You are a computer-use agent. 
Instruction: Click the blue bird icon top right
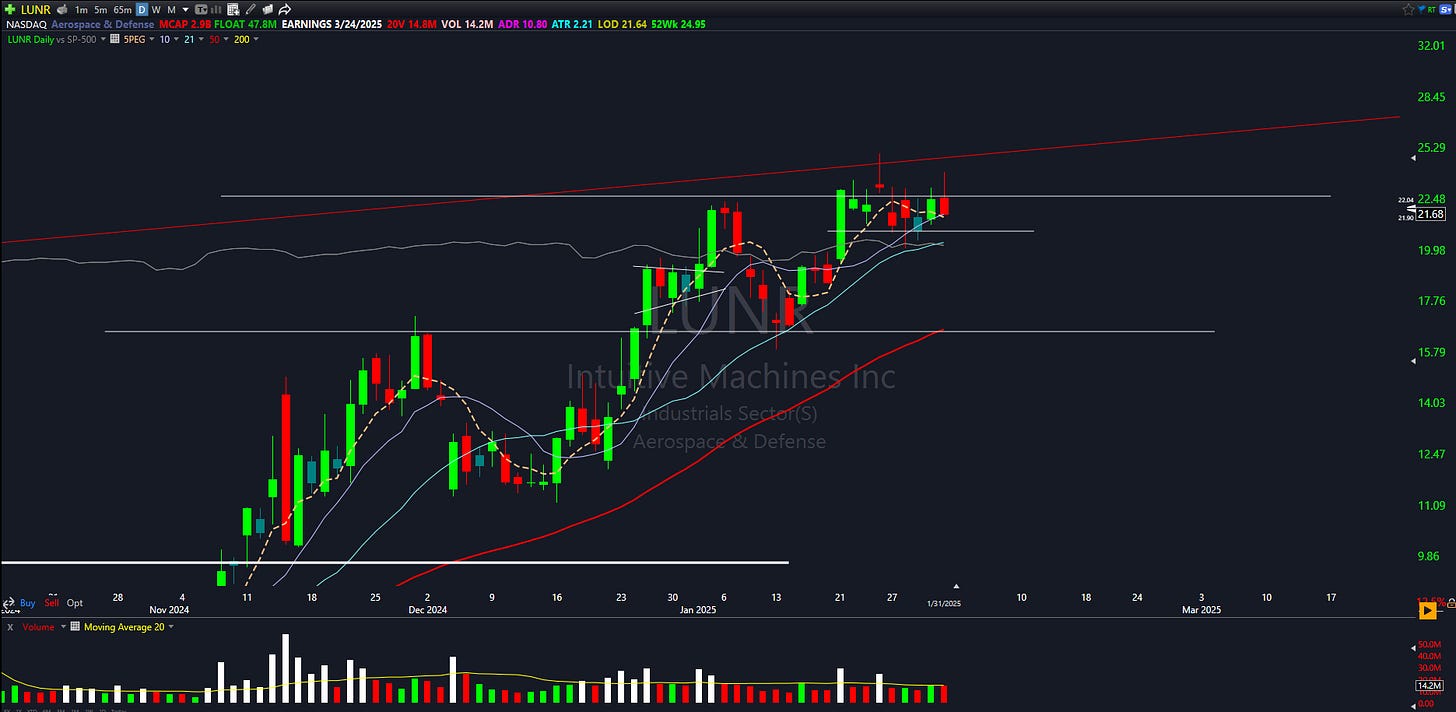pyautogui.click(x=1421, y=9)
